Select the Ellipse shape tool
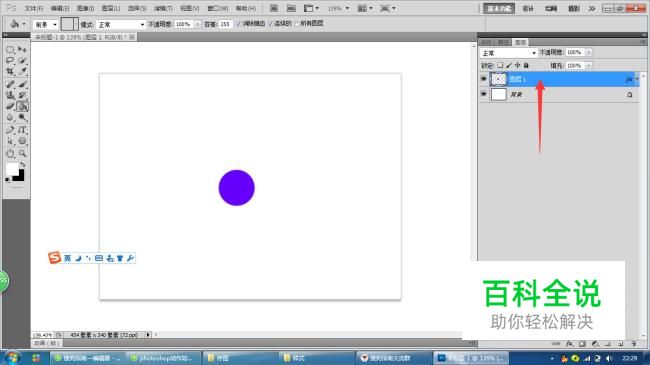The height and width of the screenshot is (365, 650). [22, 141]
